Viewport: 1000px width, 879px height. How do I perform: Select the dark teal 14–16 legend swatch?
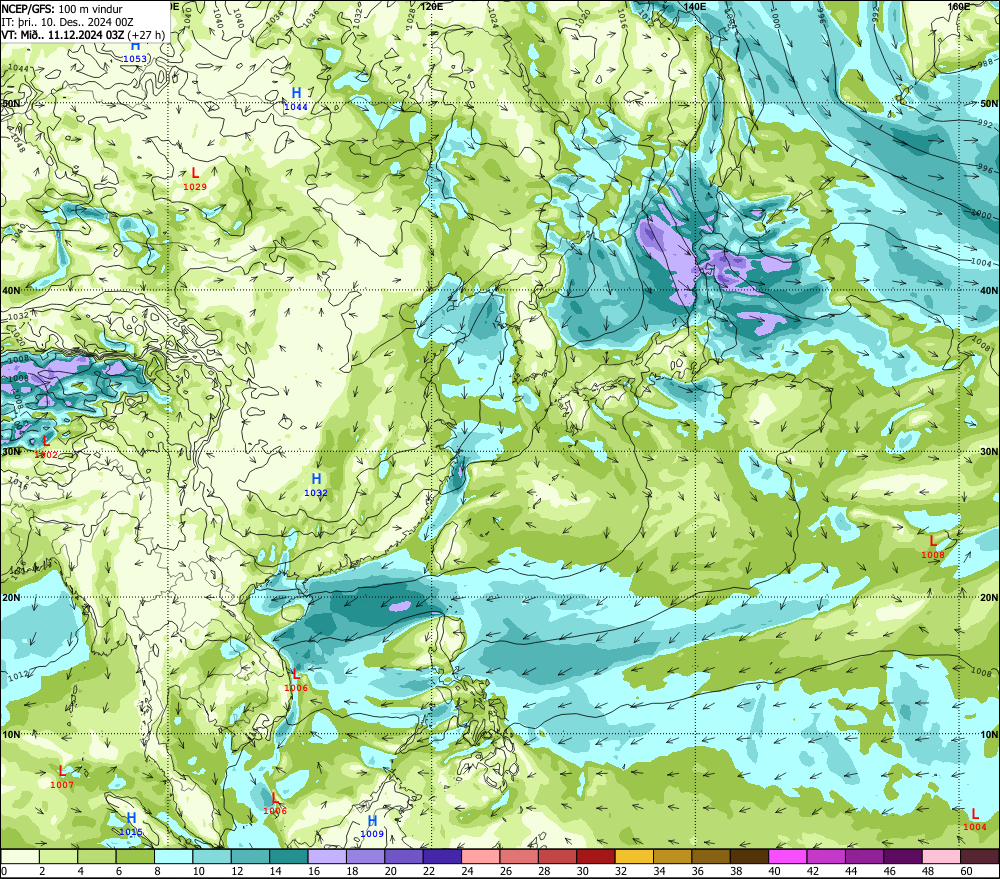[x=289, y=856]
